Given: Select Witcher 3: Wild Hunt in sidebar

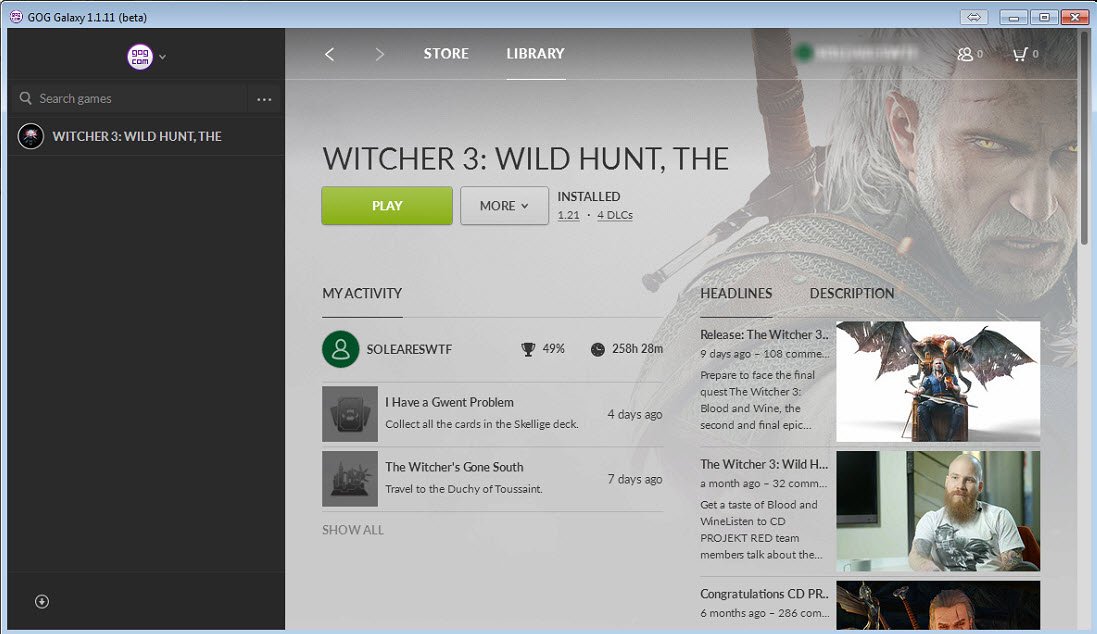Looking at the screenshot, I should coord(146,136).
